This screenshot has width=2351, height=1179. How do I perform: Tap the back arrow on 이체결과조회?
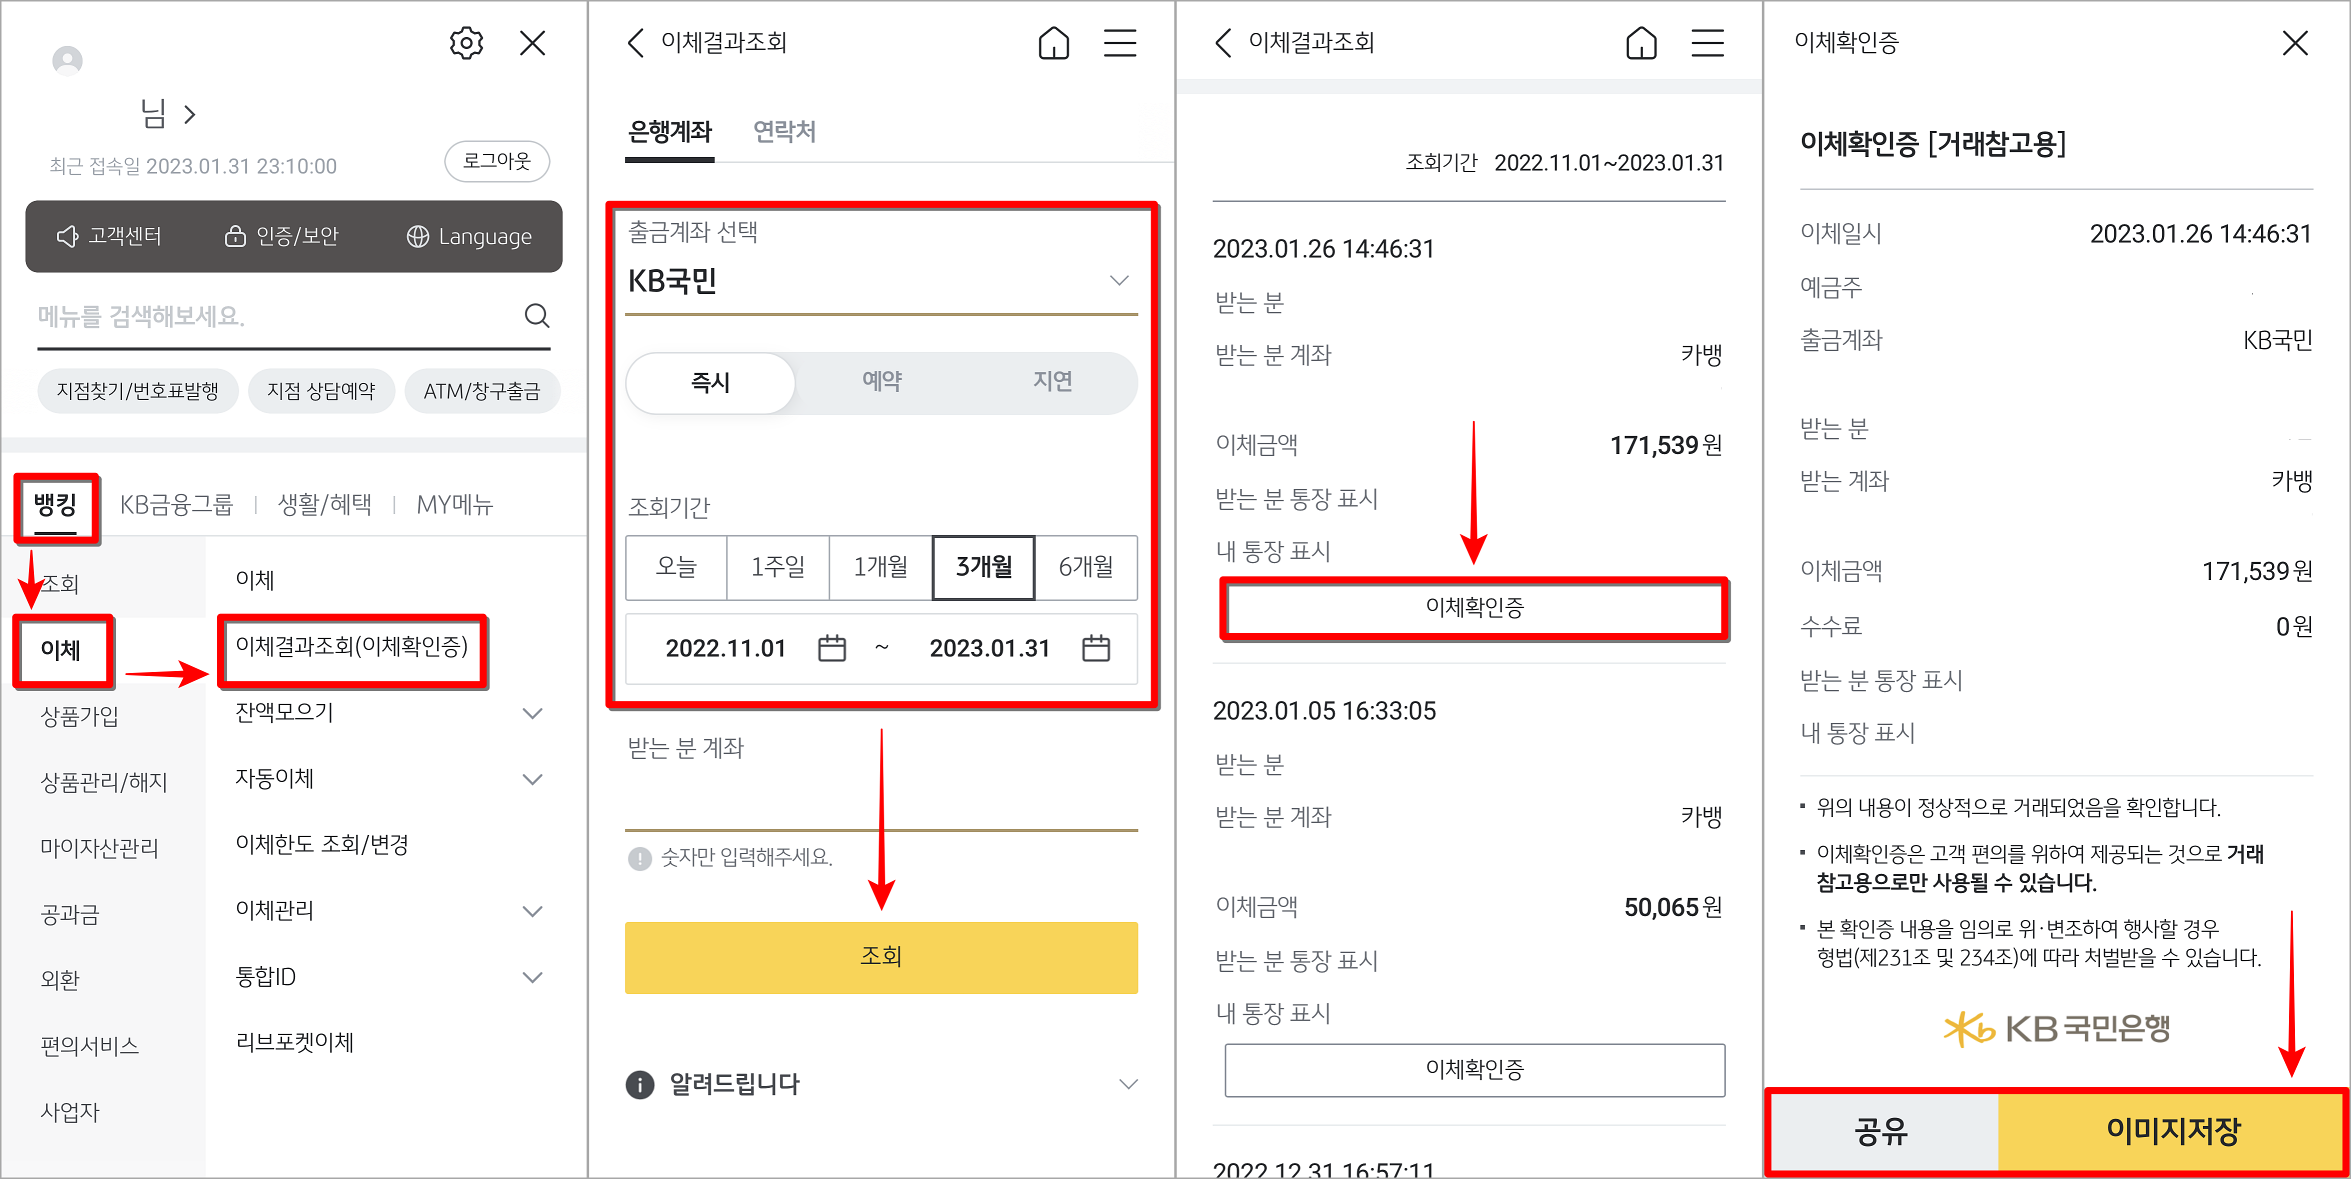(636, 43)
